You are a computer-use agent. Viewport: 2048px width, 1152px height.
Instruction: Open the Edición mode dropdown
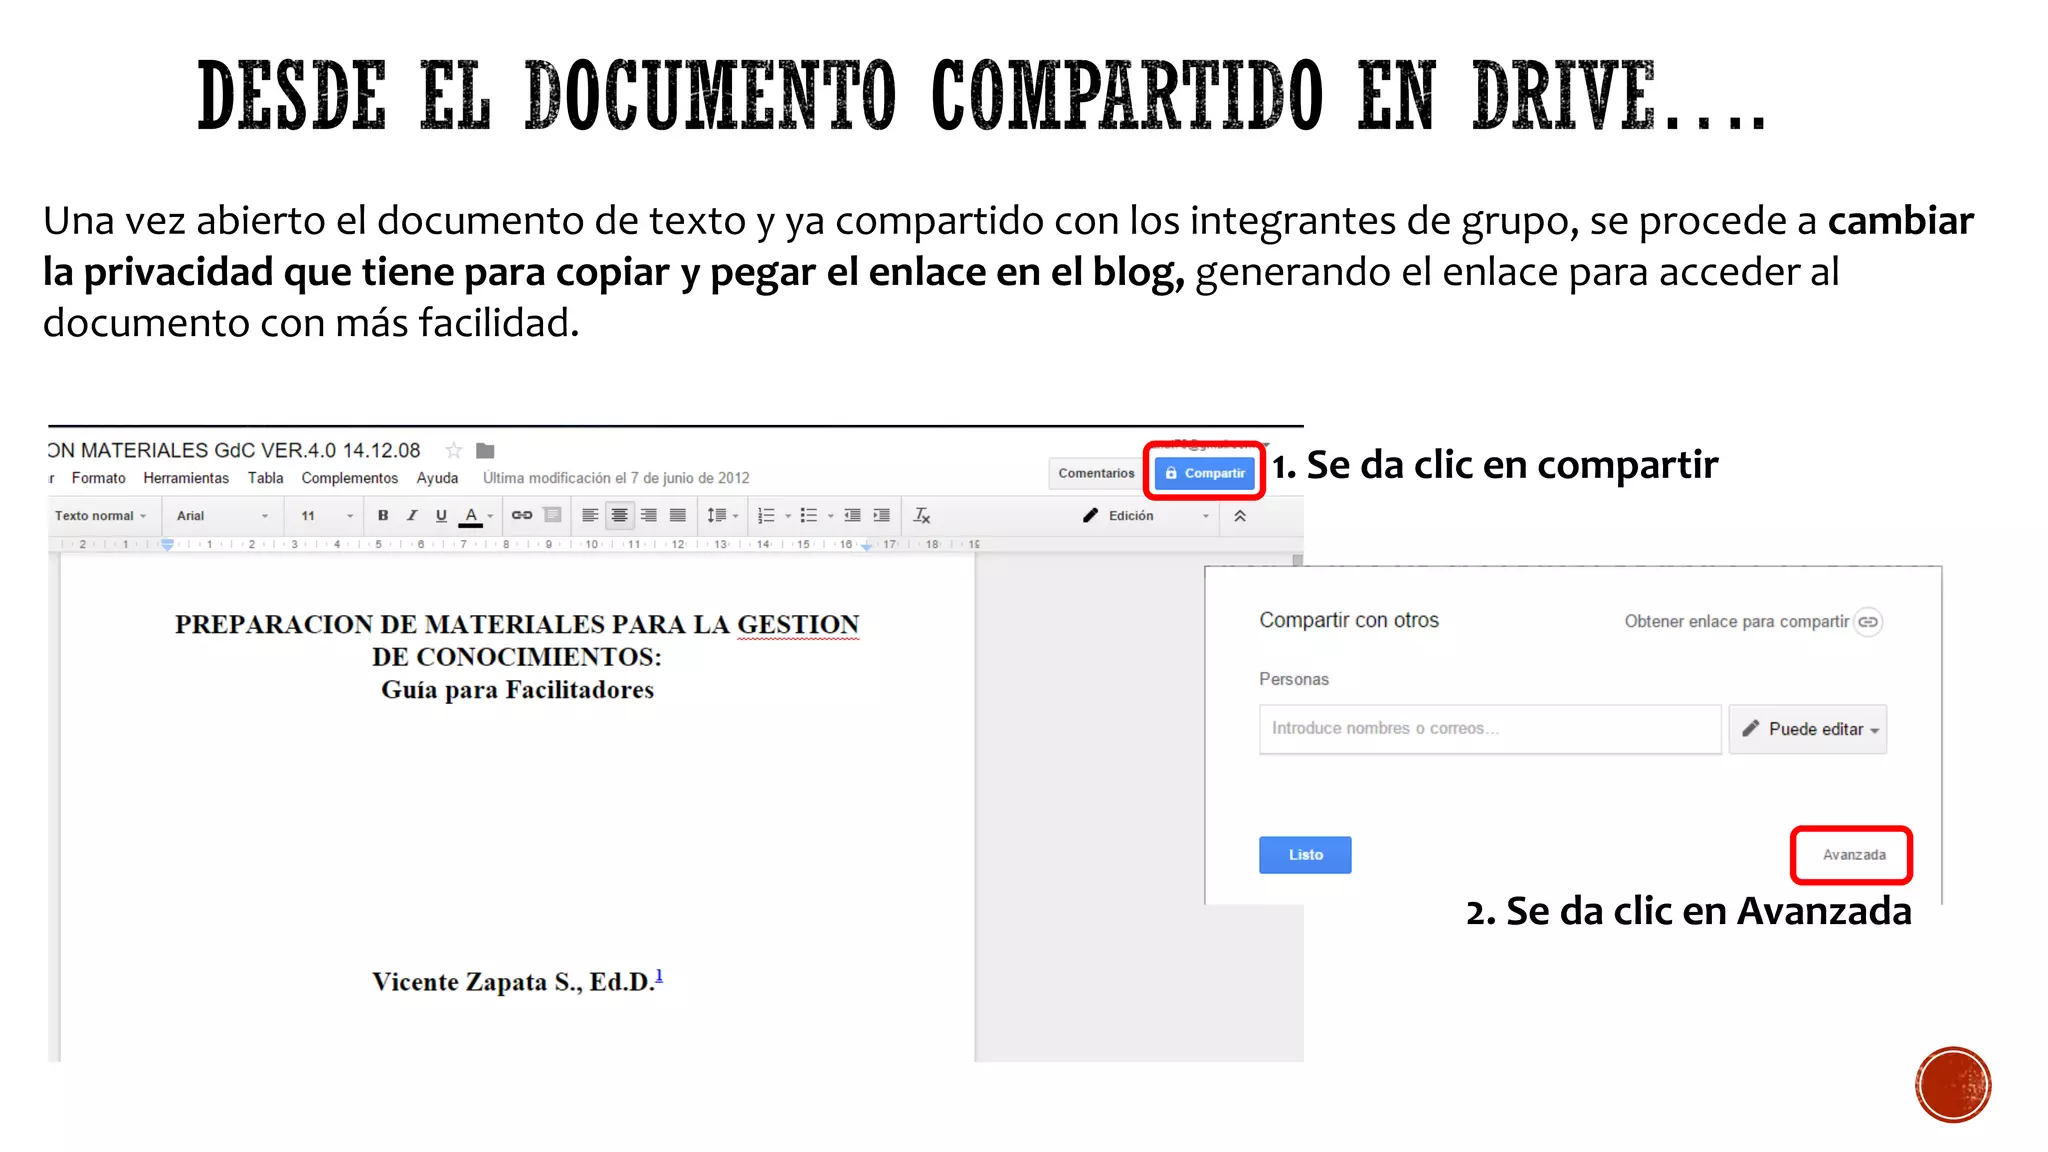[1146, 516]
